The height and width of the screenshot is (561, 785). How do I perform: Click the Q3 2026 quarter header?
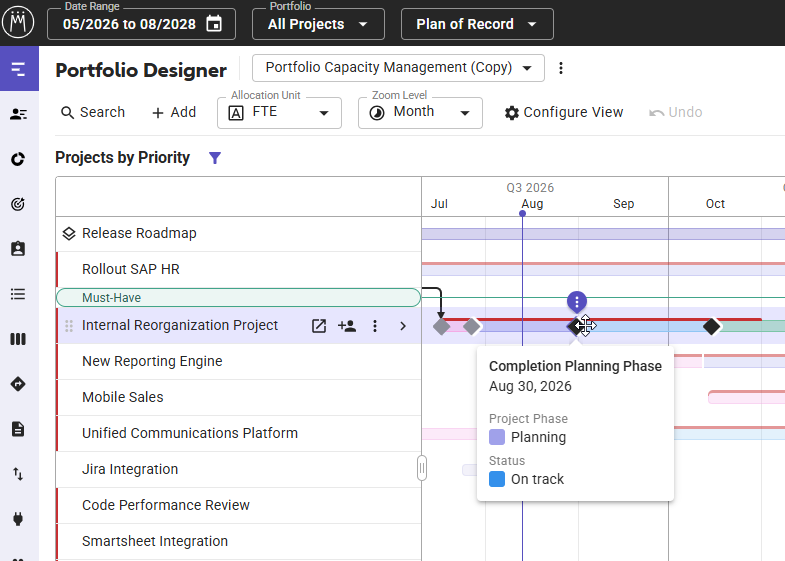pyautogui.click(x=530, y=188)
